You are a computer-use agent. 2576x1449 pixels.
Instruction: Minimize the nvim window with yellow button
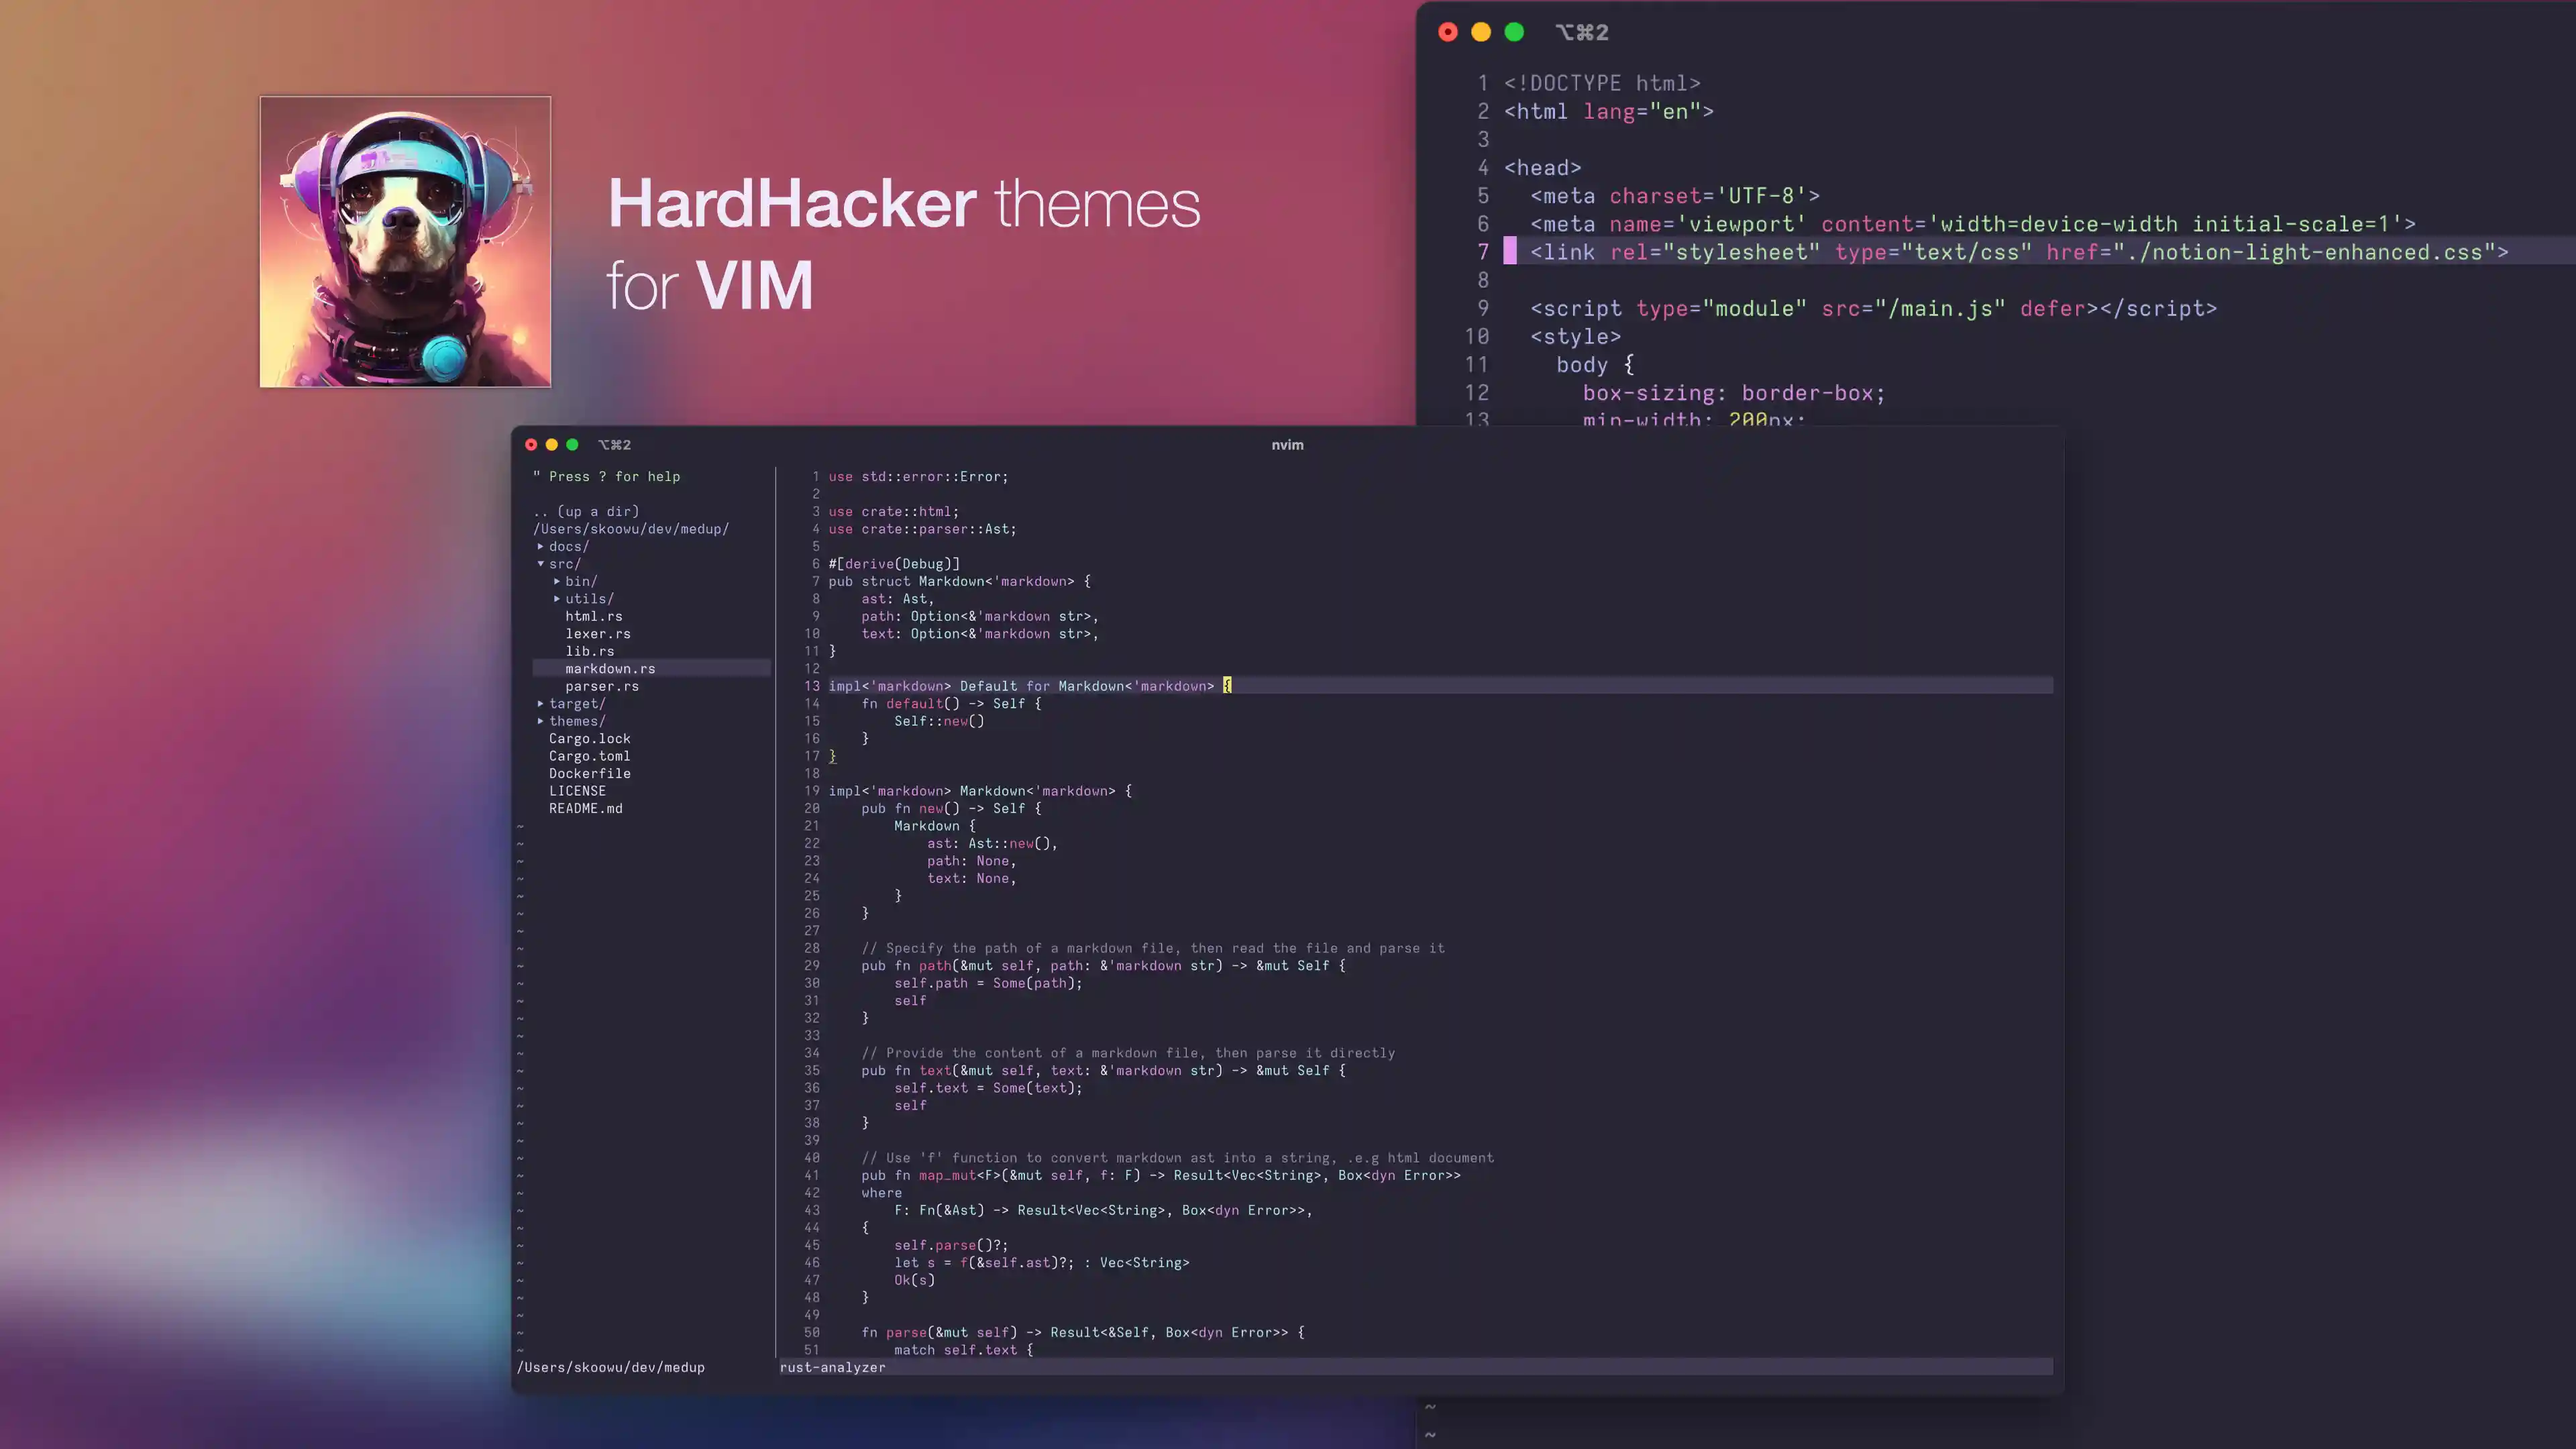pyautogui.click(x=552, y=445)
